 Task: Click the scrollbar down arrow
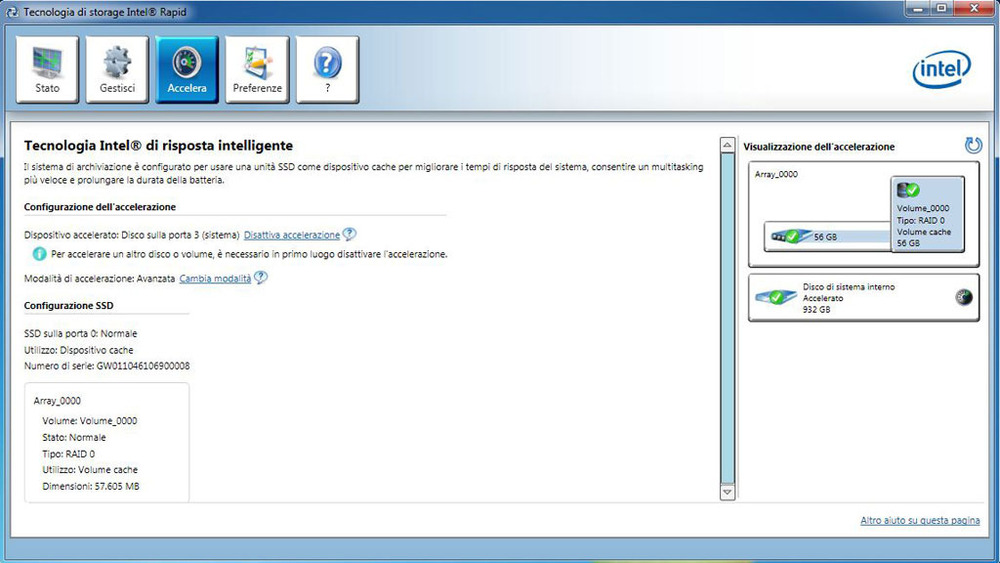(727, 492)
